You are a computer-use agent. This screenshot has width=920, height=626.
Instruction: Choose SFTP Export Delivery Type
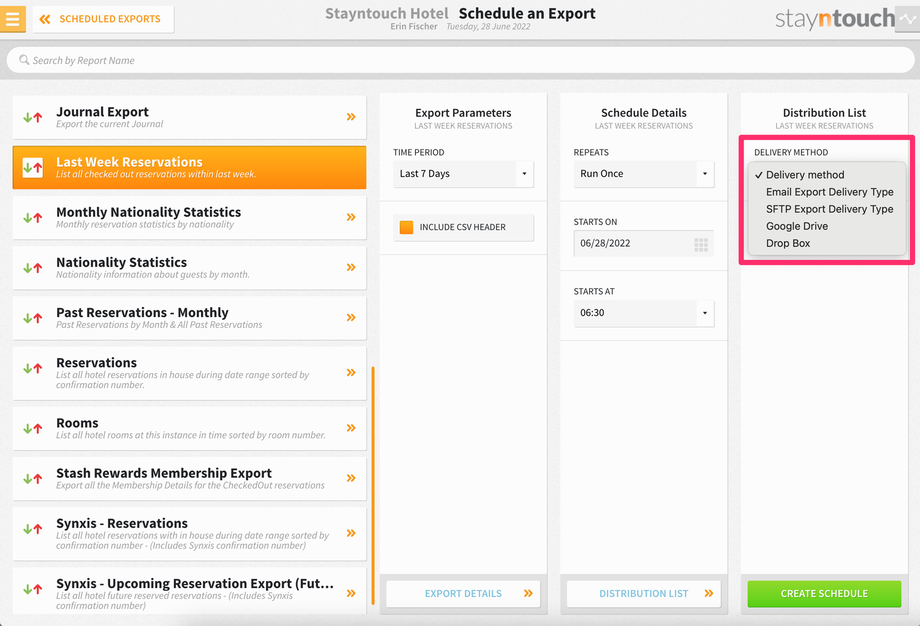pos(829,209)
